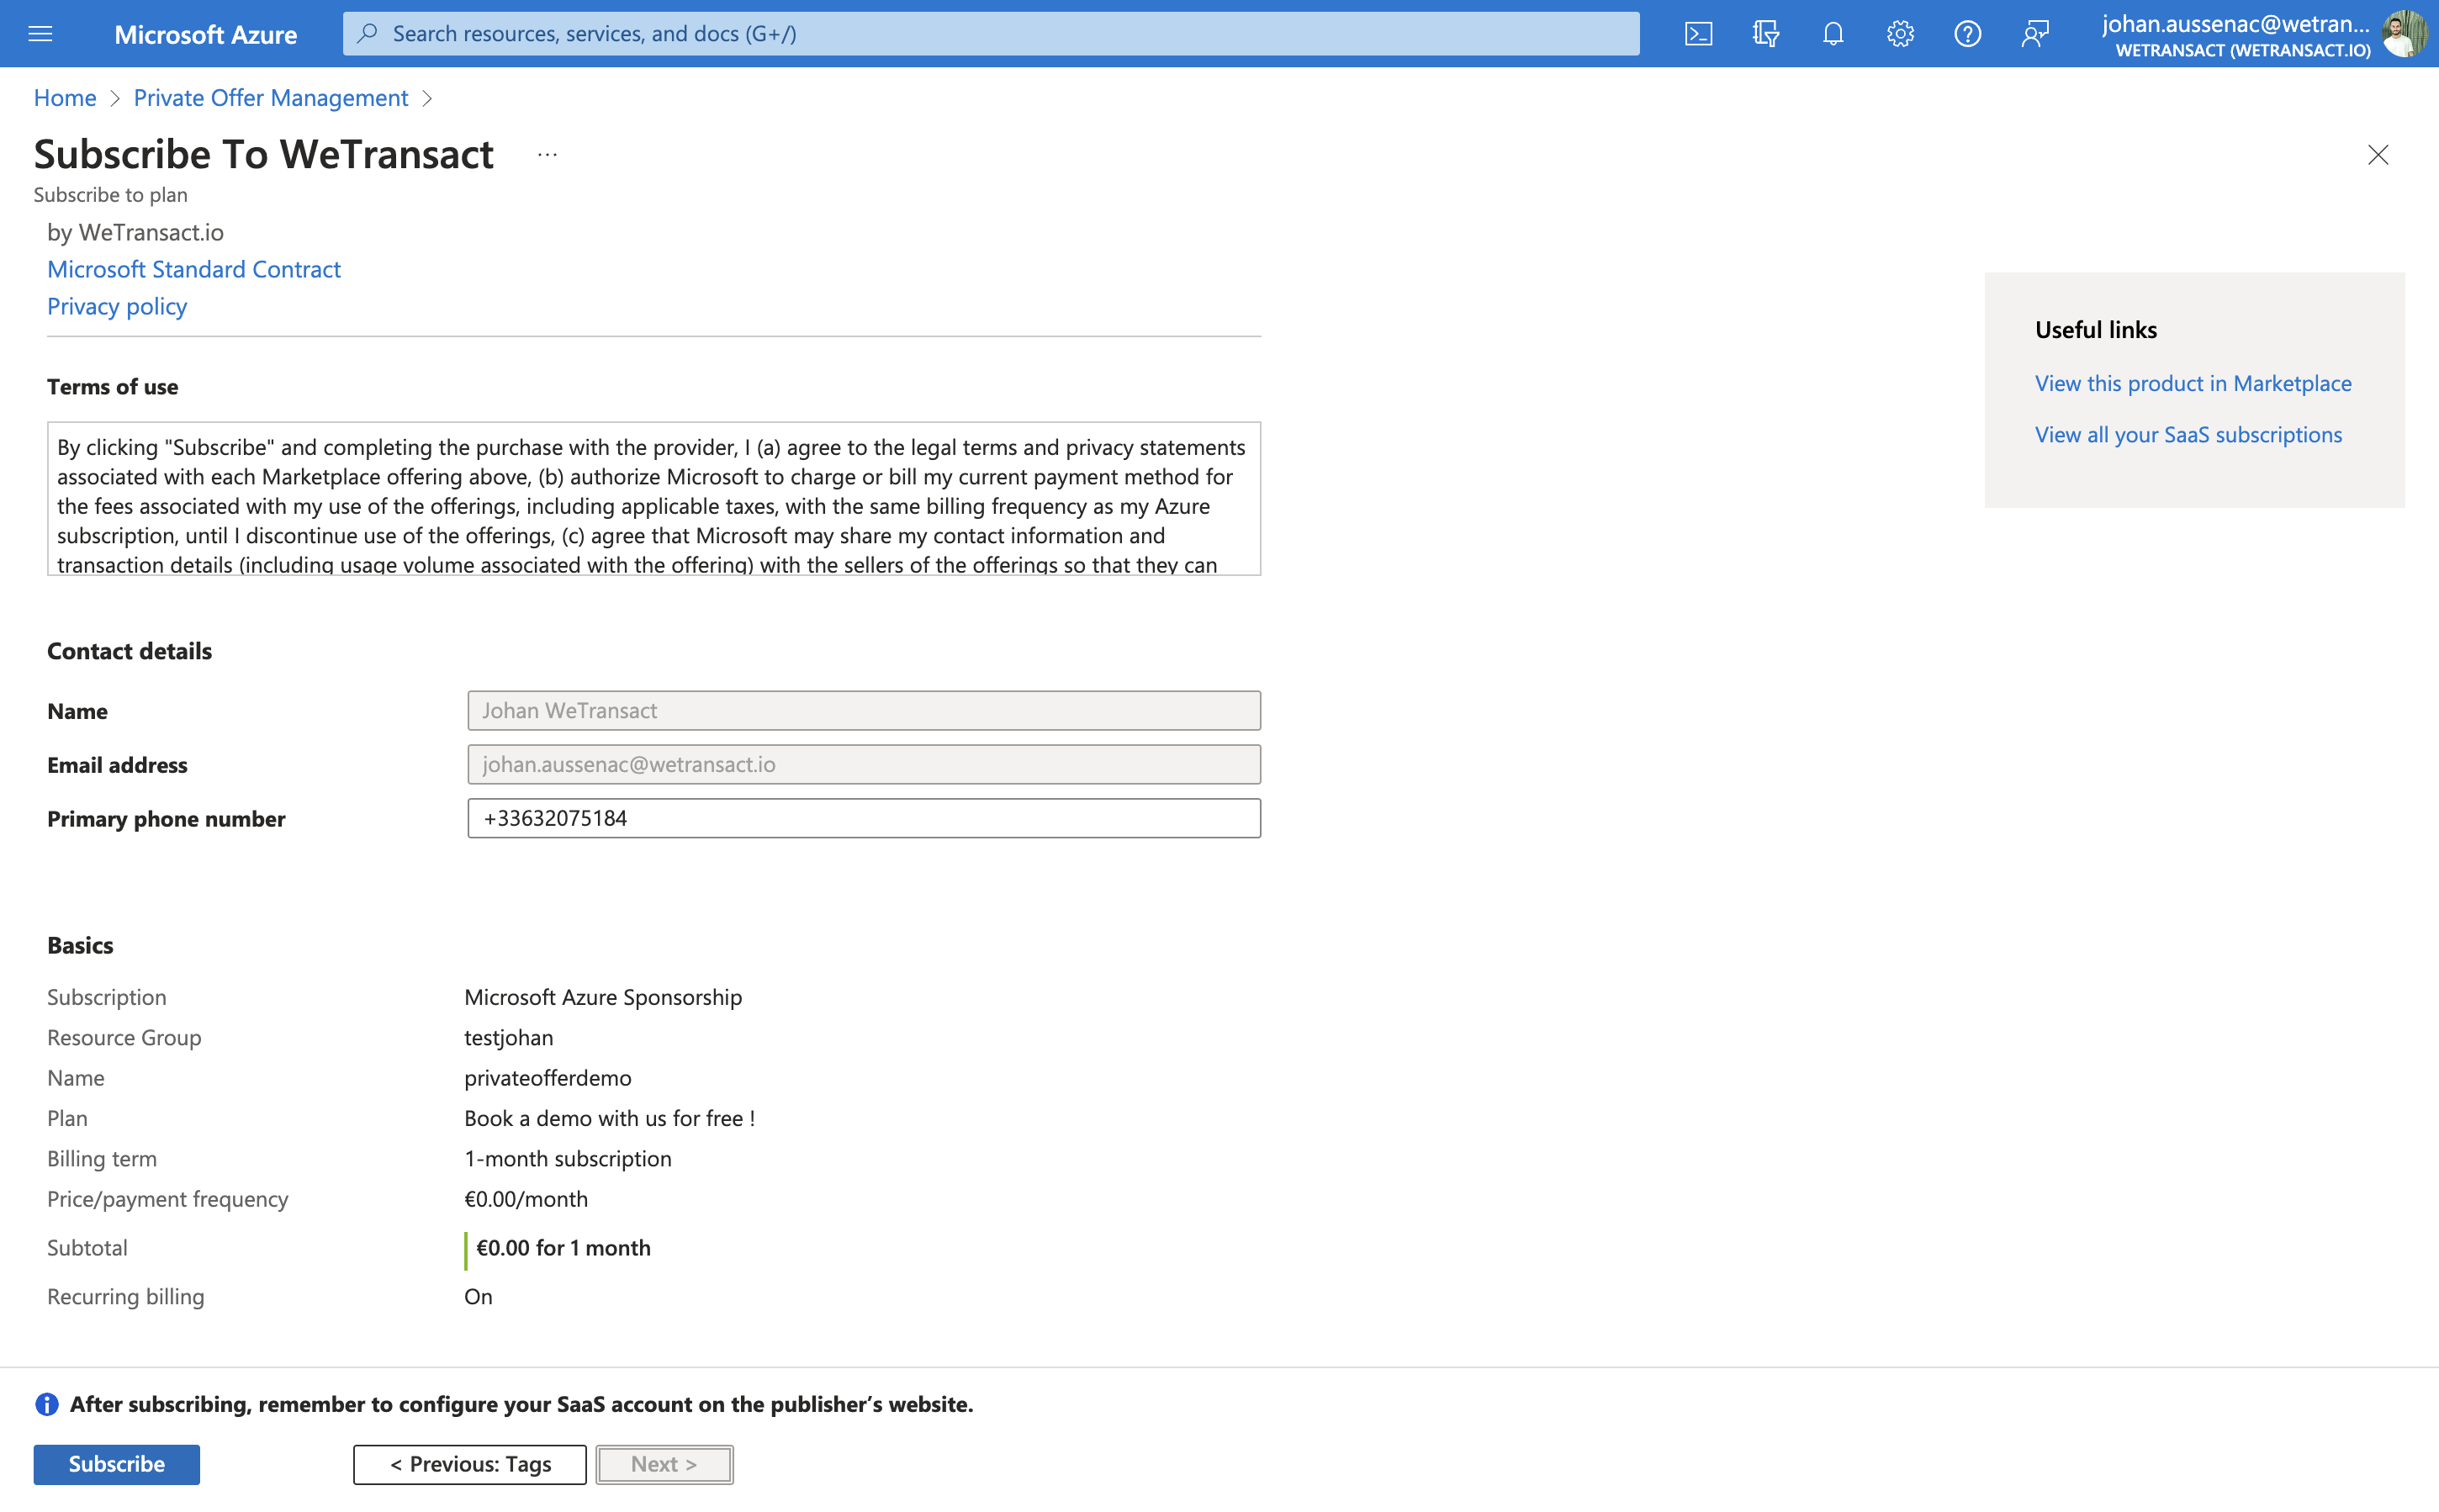Select the Recurring billing 'On' value
This screenshot has width=2439, height=1512.
point(478,1297)
